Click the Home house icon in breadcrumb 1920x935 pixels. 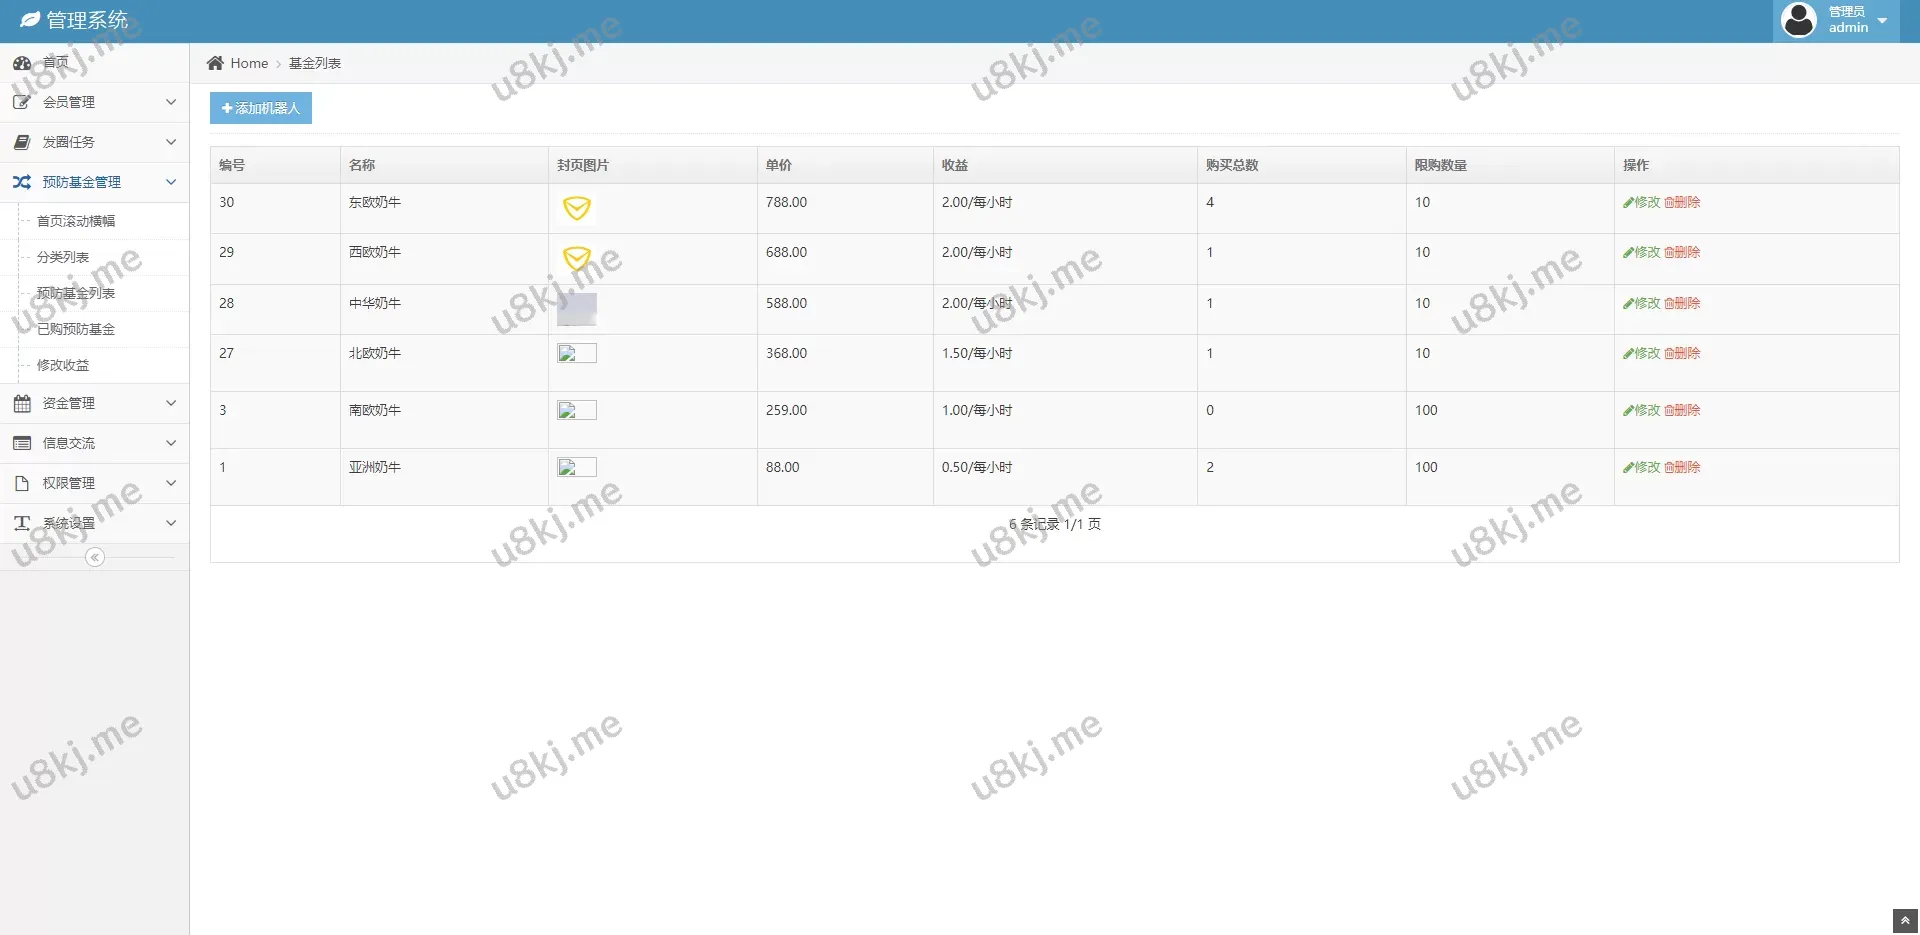tap(215, 63)
